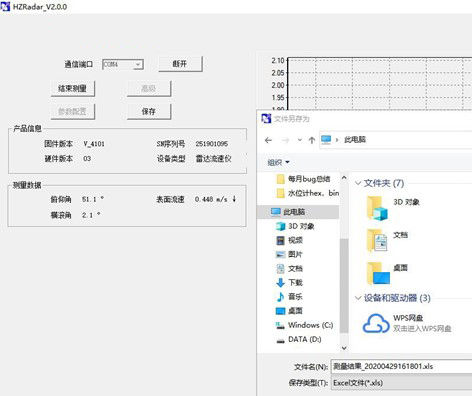Click the sidebar vertical scrollbar thumb
Screen dimensions: 472x396
(344, 286)
